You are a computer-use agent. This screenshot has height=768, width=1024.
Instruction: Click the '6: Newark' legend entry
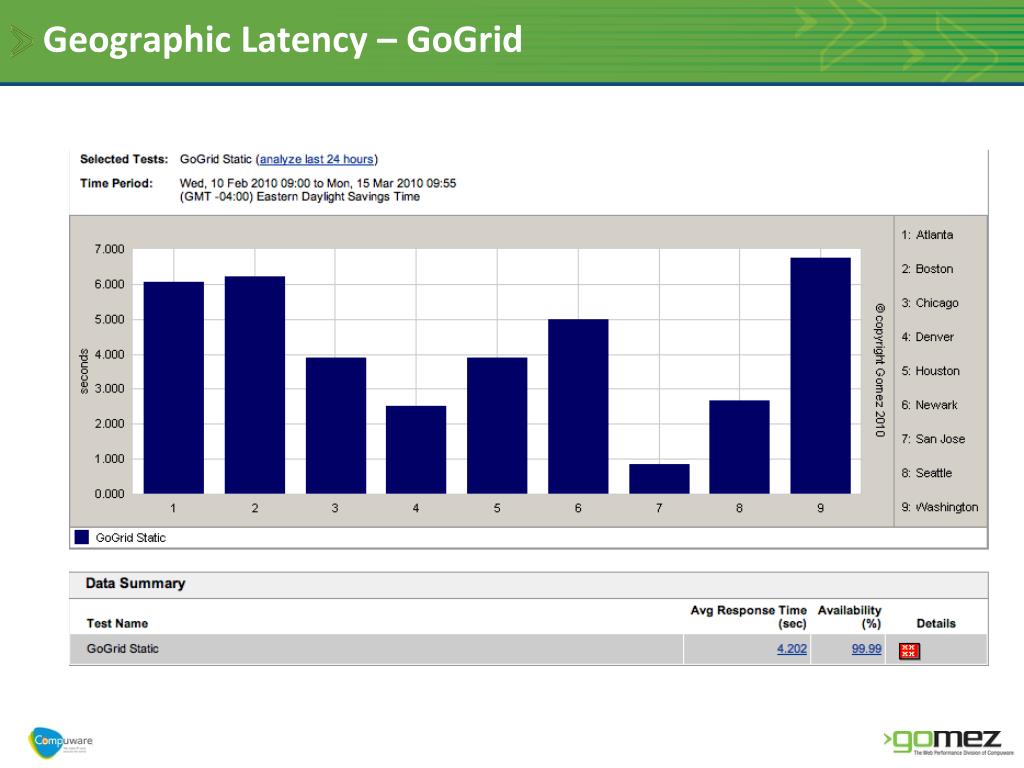click(929, 405)
